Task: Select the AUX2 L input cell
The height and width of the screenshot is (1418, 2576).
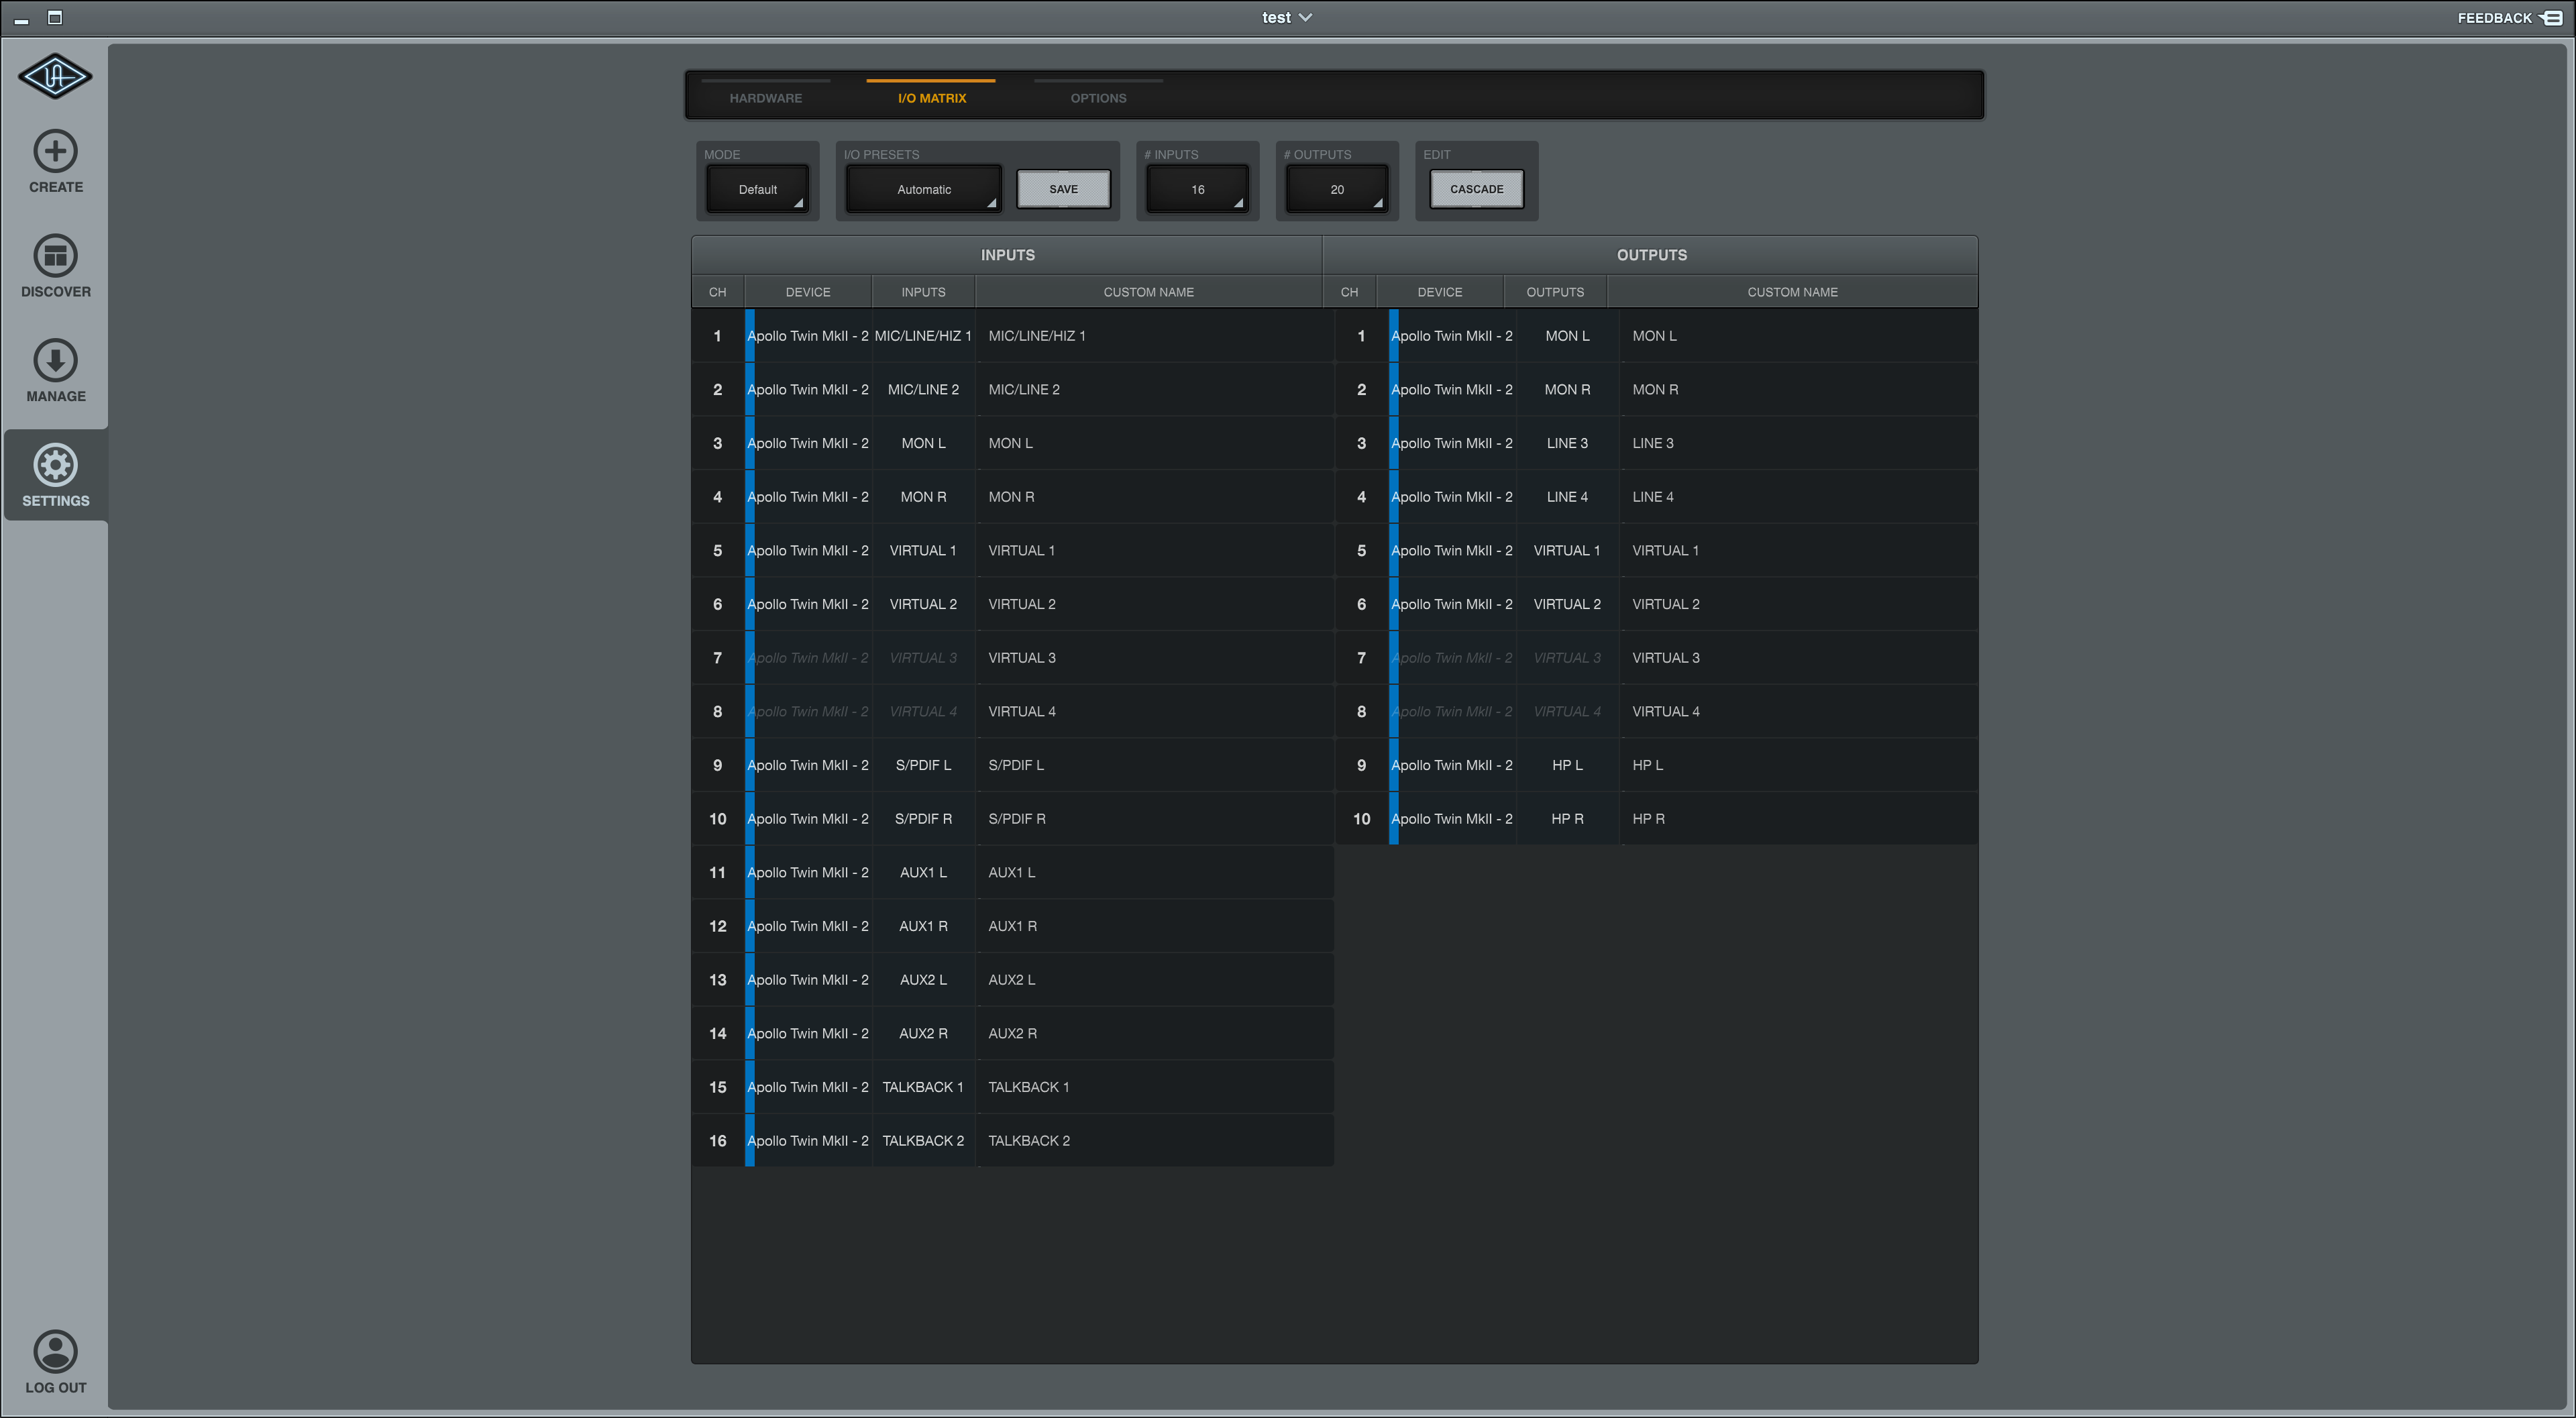Action: click(x=923, y=980)
